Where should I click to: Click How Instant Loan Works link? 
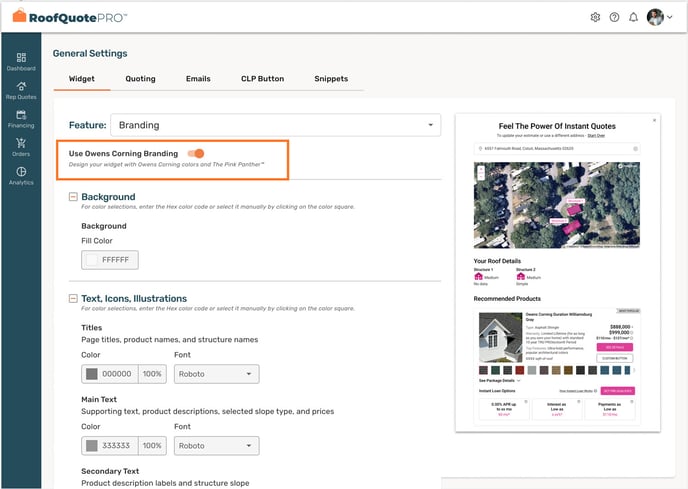point(576,391)
